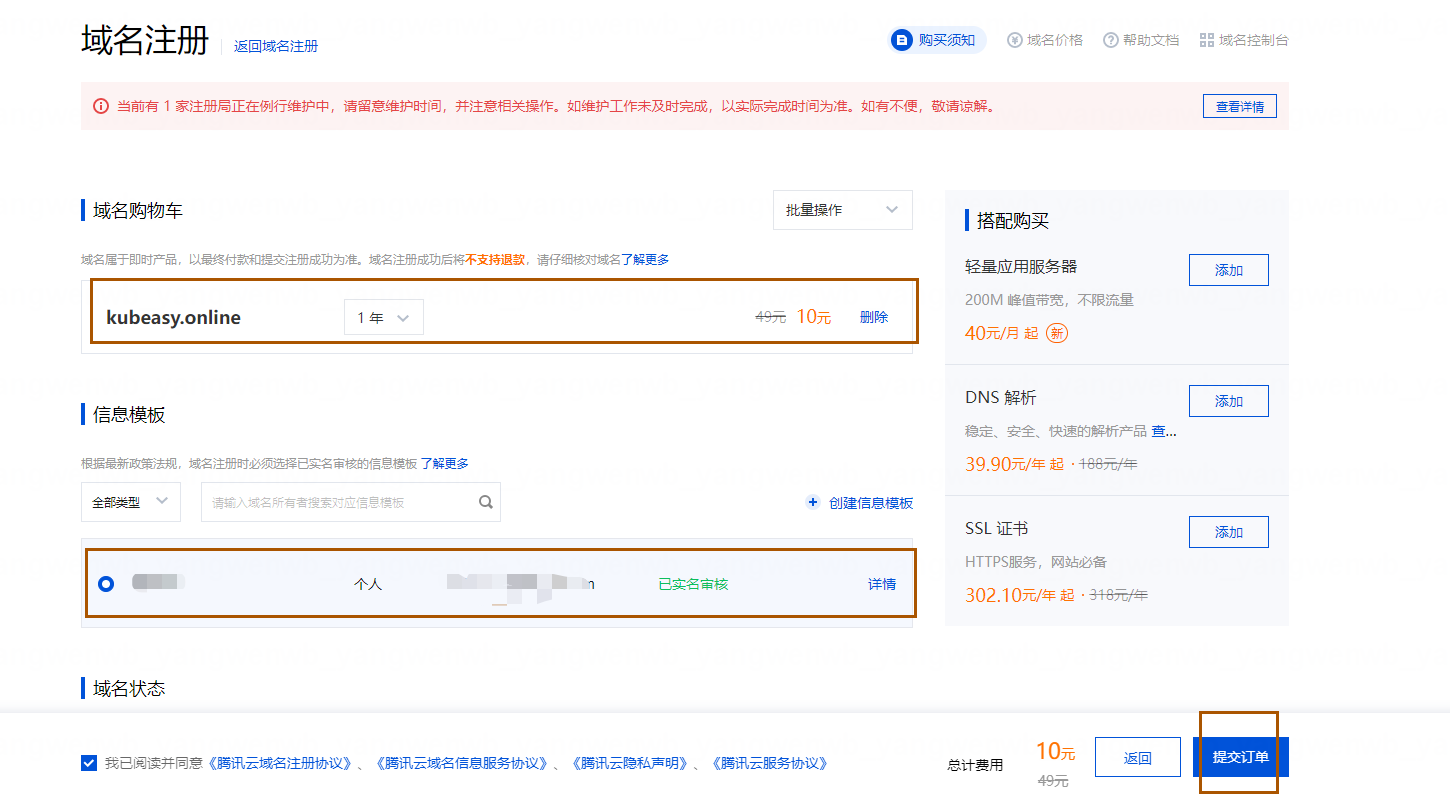Click 了解更多 link under 信息模板

[x=444, y=463]
